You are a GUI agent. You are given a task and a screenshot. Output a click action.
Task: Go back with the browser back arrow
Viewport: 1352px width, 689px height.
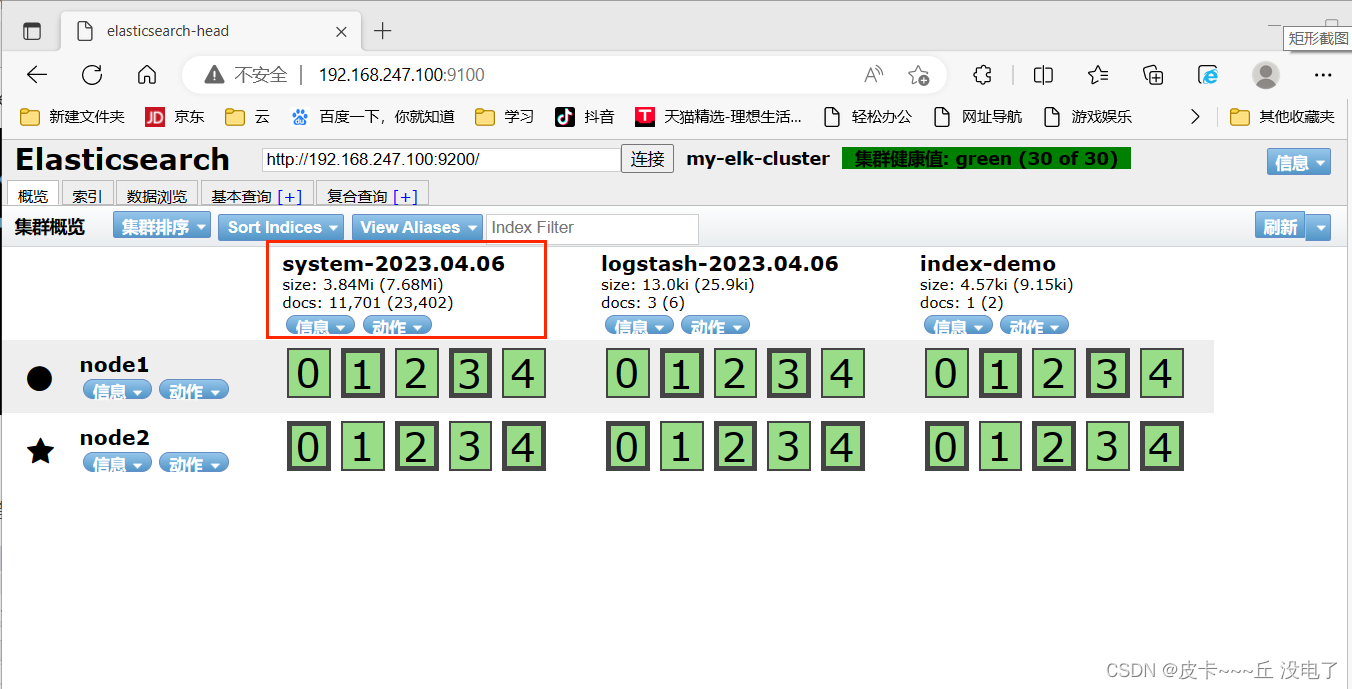point(37,75)
